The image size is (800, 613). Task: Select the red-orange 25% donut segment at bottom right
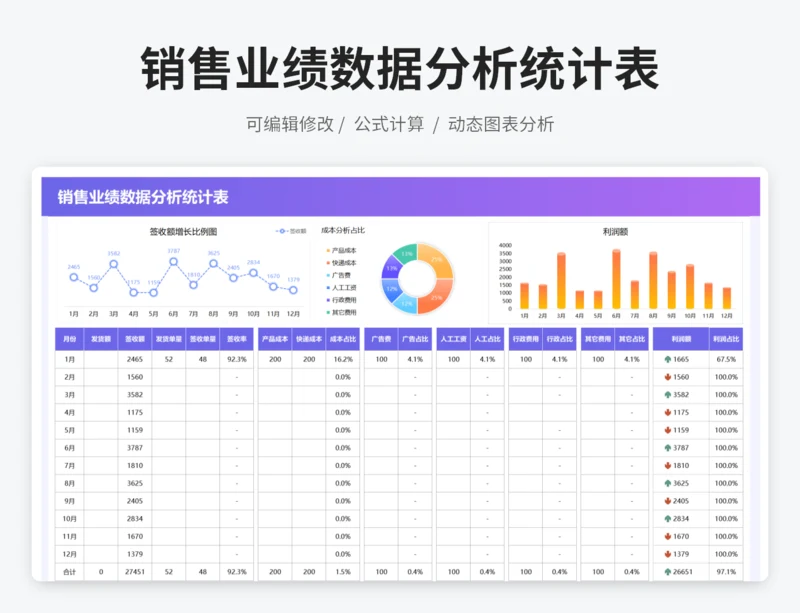point(436,298)
